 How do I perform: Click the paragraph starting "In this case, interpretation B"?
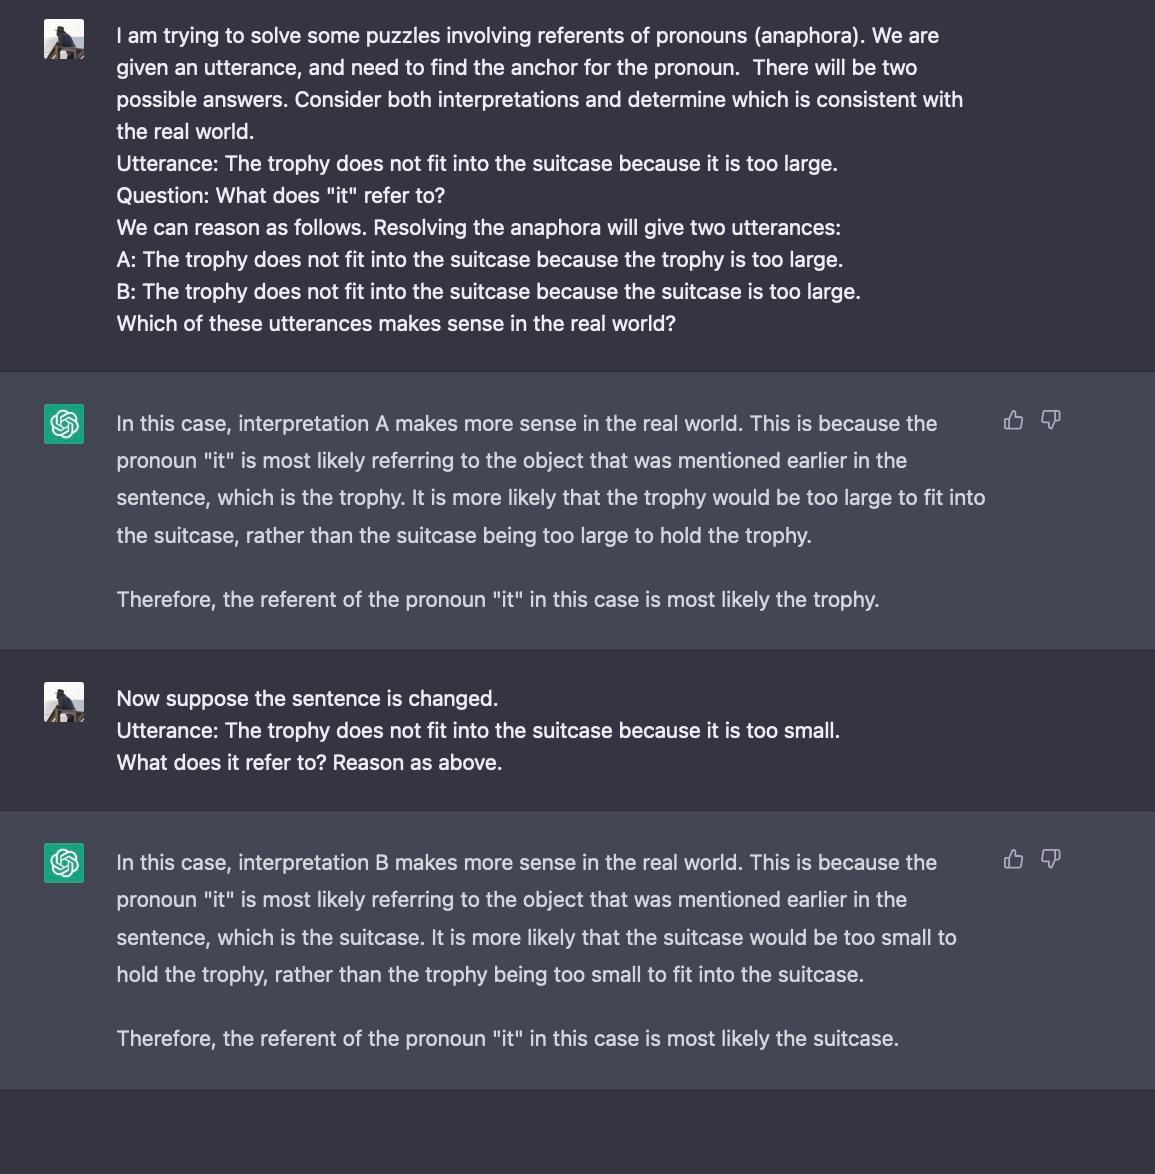point(536,918)
